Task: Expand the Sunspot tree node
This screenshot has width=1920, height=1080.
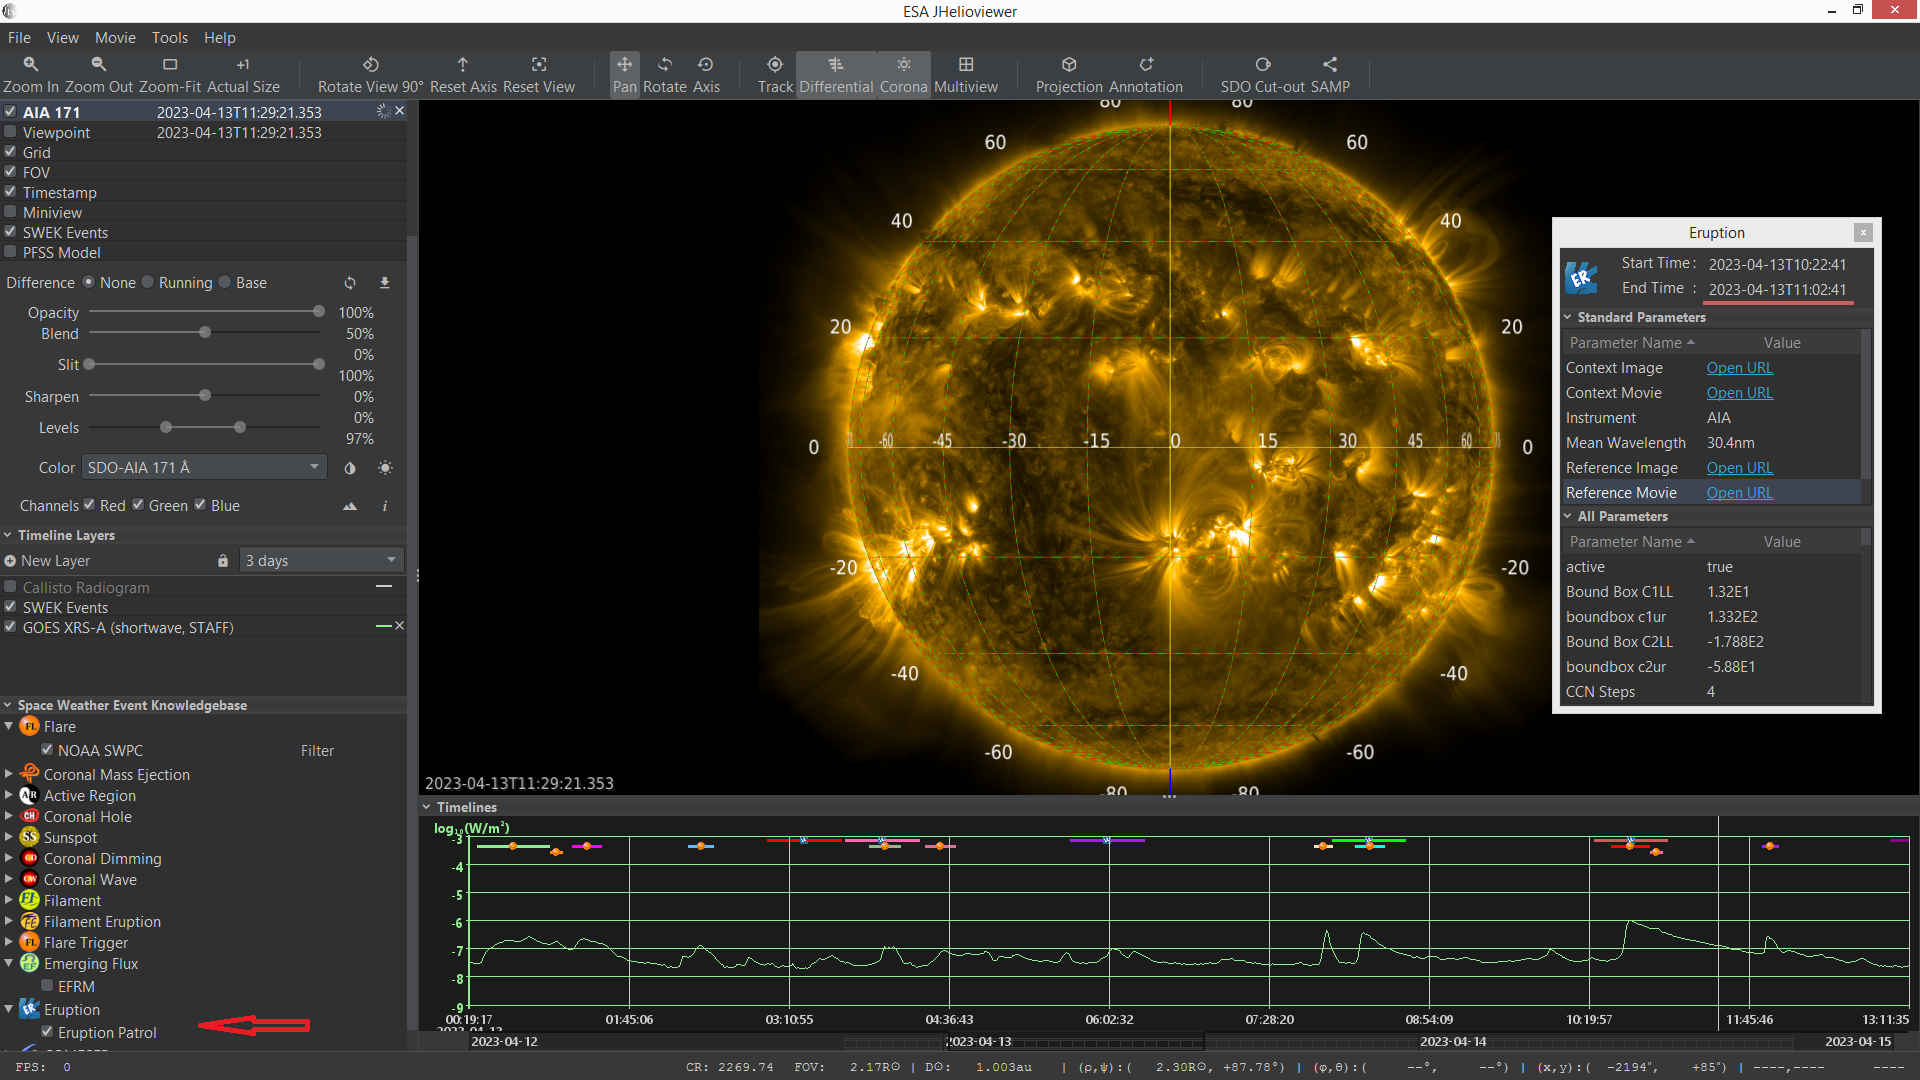Action: [9, 837]
